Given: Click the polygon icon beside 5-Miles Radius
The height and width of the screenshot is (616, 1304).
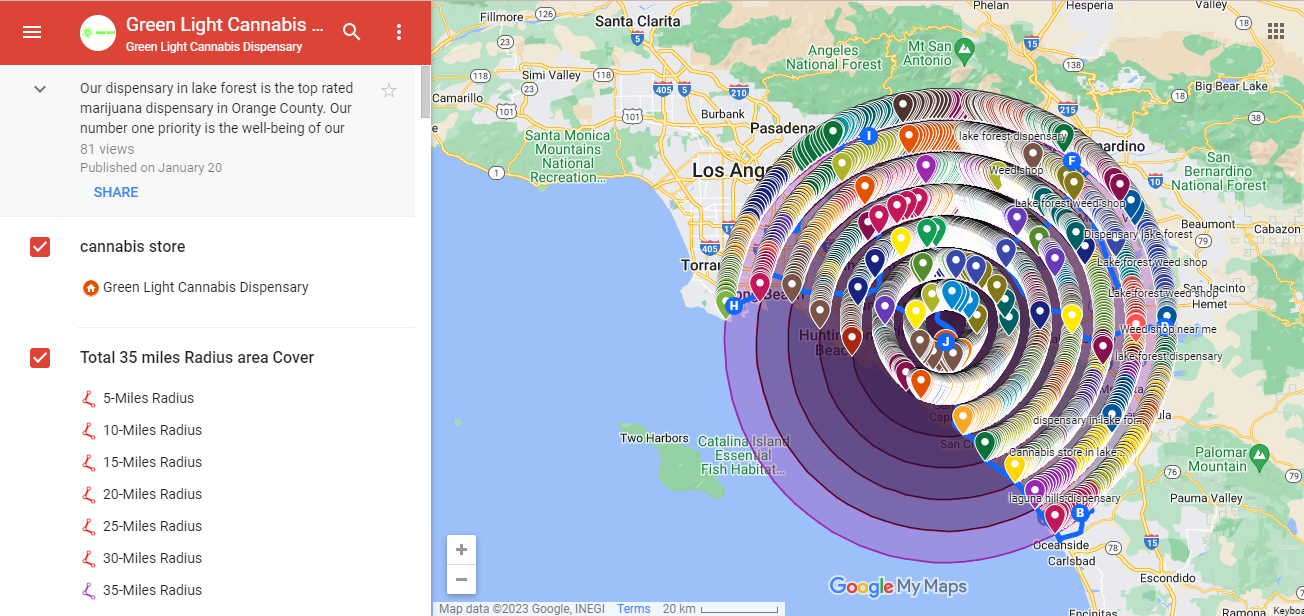Looking at the screenshot, I should (89, 398).
